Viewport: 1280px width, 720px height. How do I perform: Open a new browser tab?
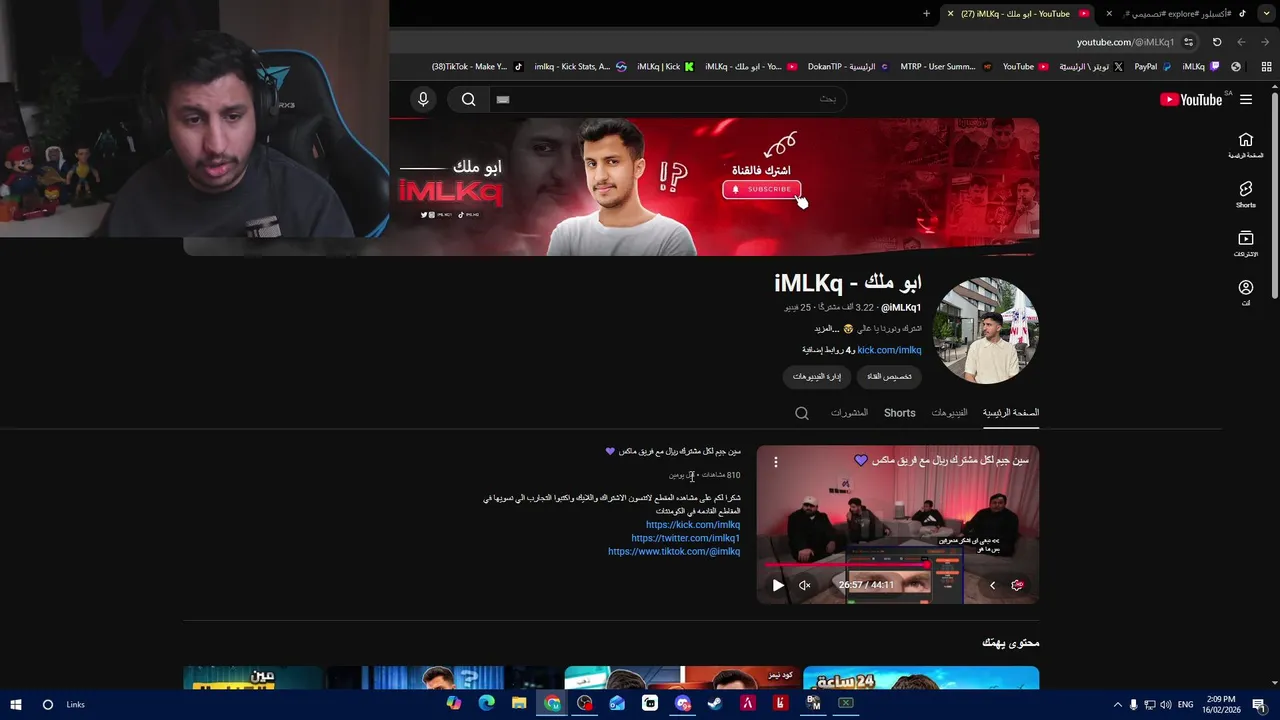[x=926, y=14]
